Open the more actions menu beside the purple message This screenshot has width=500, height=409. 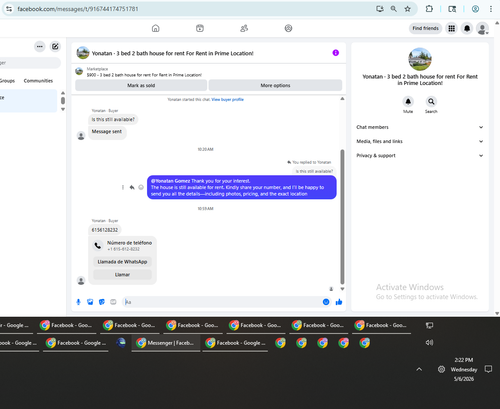[123, 187]
